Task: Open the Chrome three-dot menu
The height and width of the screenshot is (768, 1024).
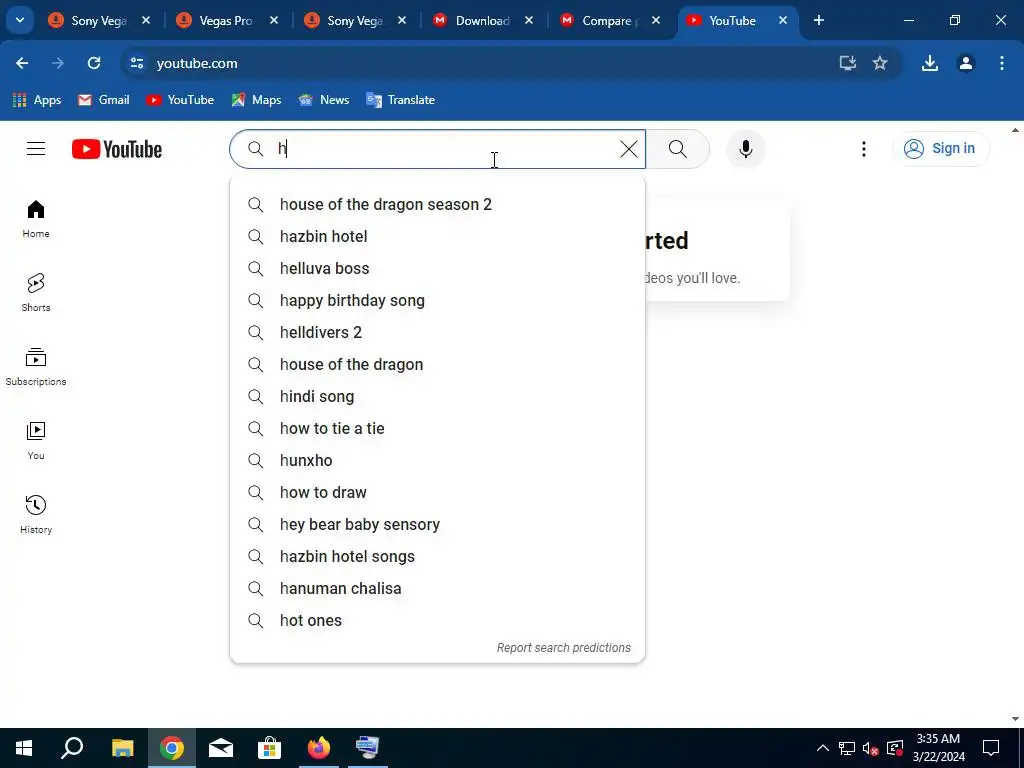Action: tap(1001, 63)
